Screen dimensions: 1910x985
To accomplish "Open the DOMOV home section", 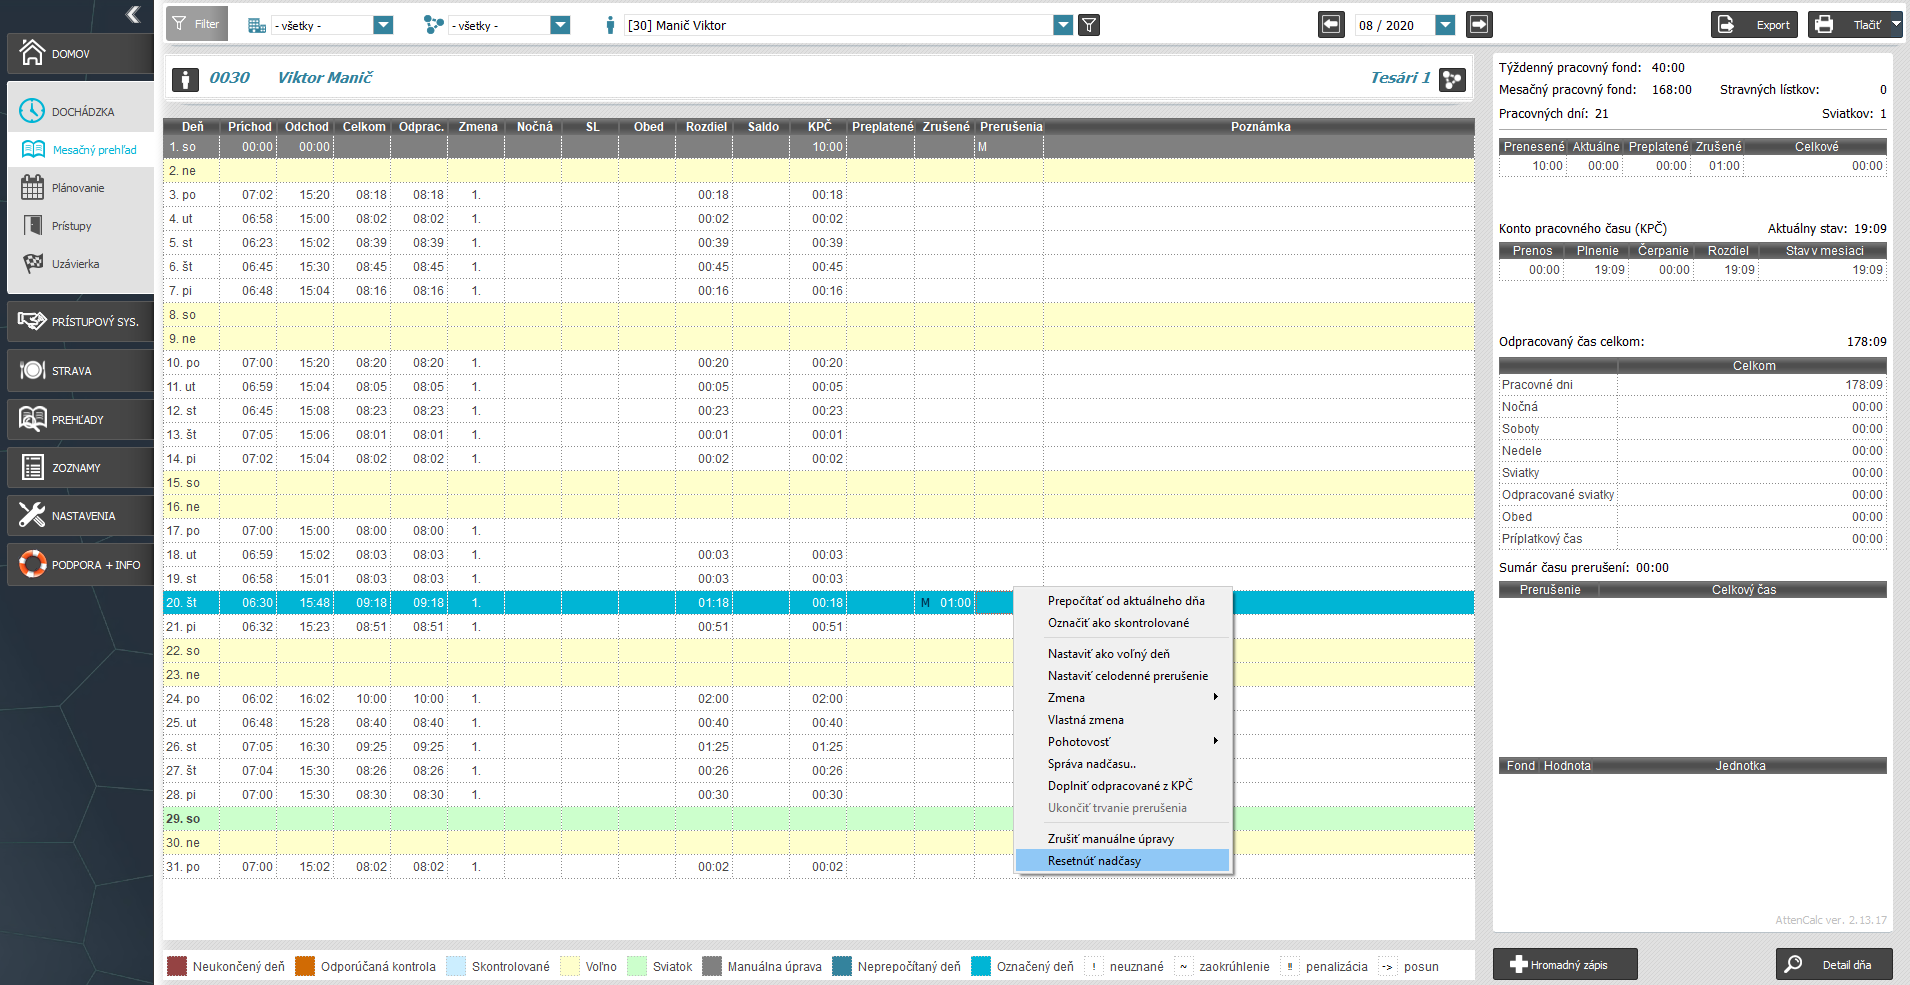I will [x=80, y=54].
